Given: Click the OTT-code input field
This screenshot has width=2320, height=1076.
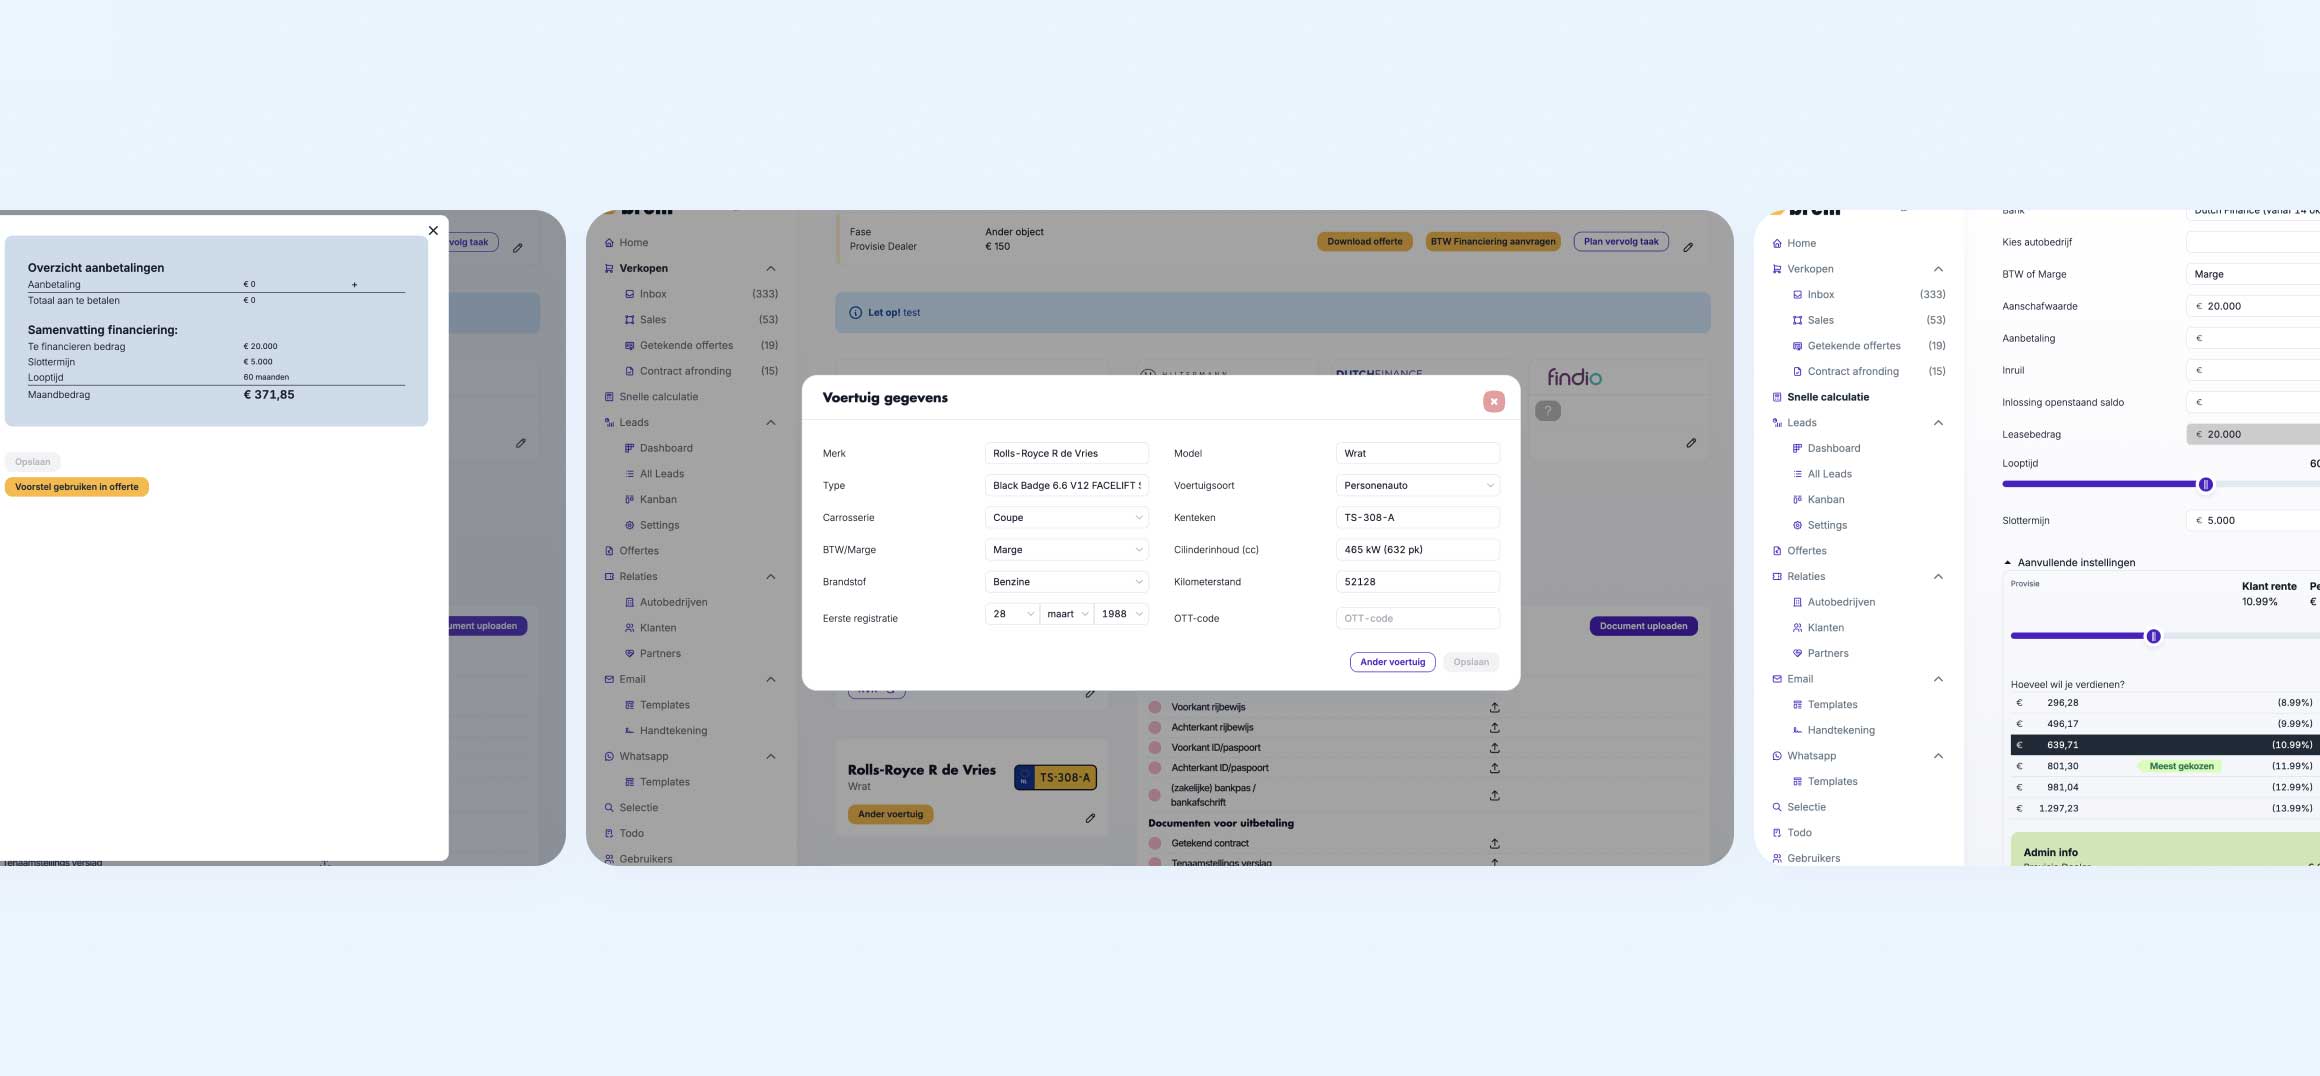Looking at the screenshot, I should [x=1417, y=618].
